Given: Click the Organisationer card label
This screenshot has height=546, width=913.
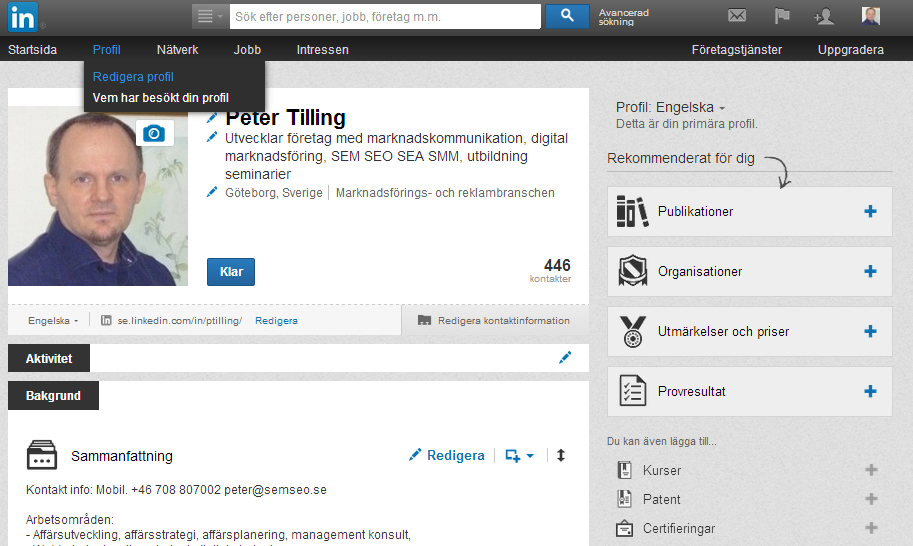Looking at the screenshot, I should click(x=700, y=271).
